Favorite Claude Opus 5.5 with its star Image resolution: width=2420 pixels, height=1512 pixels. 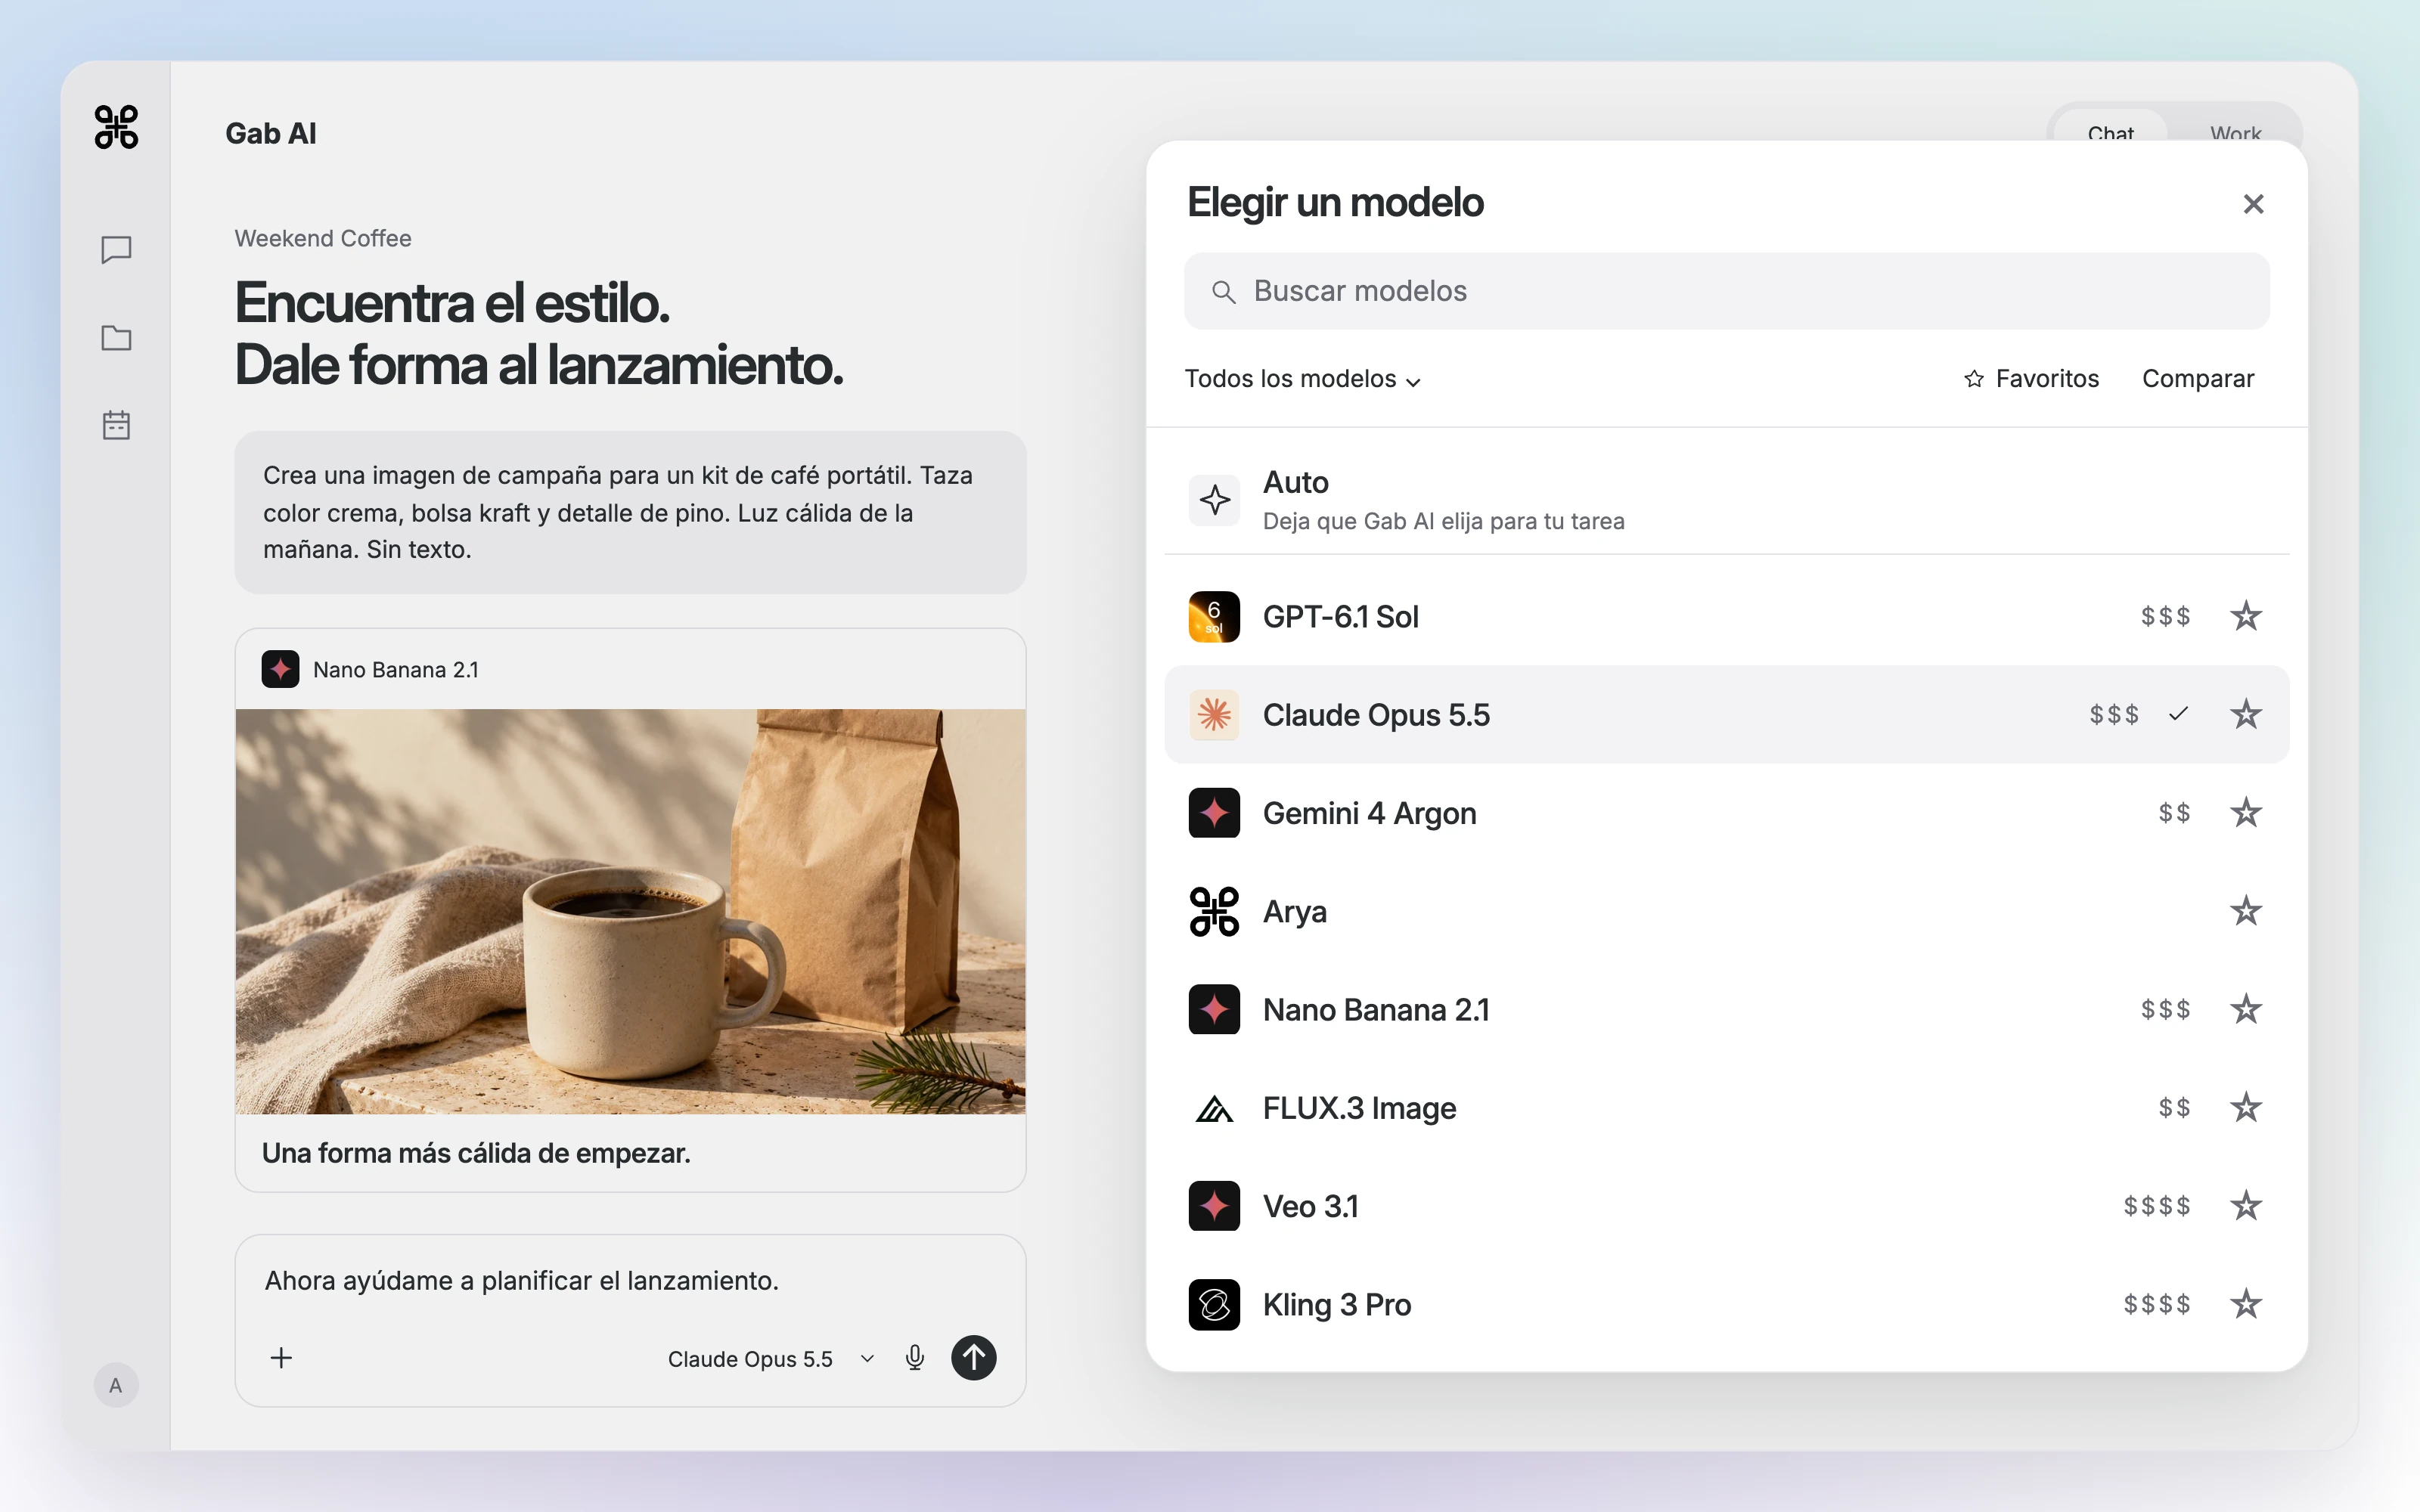coord(2246,714)
